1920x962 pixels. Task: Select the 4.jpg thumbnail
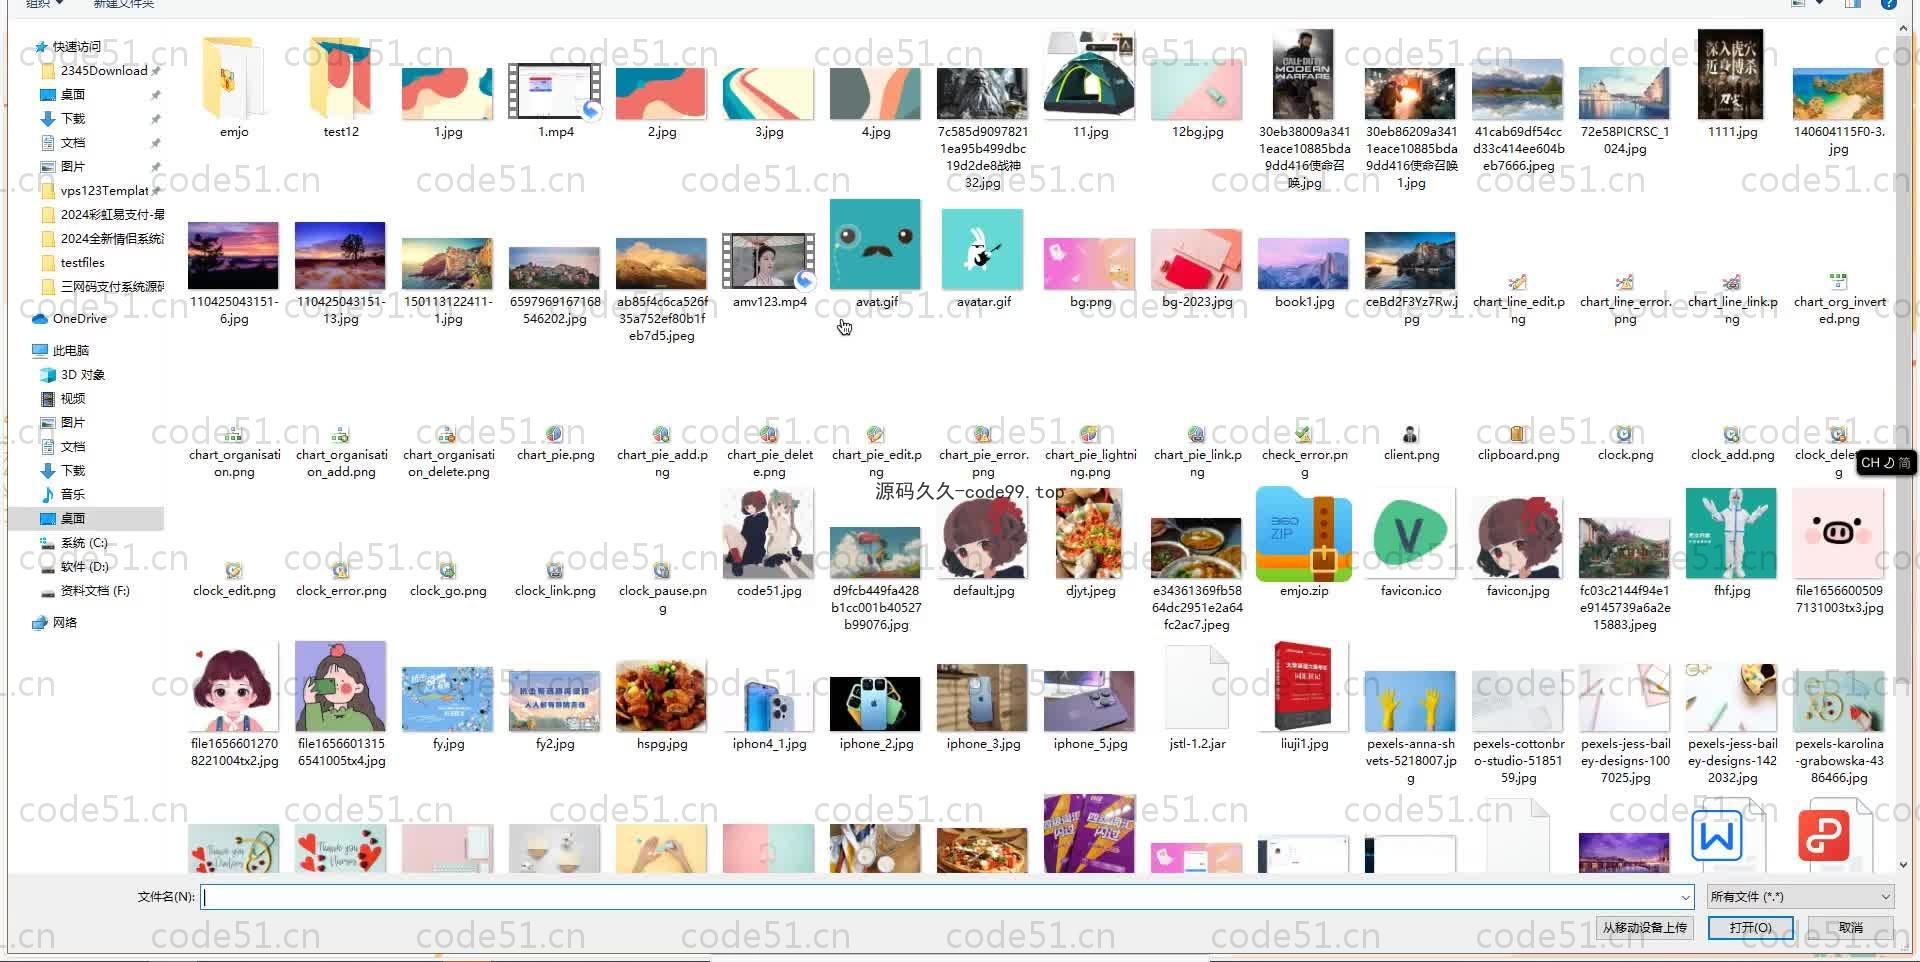(875, 94)
